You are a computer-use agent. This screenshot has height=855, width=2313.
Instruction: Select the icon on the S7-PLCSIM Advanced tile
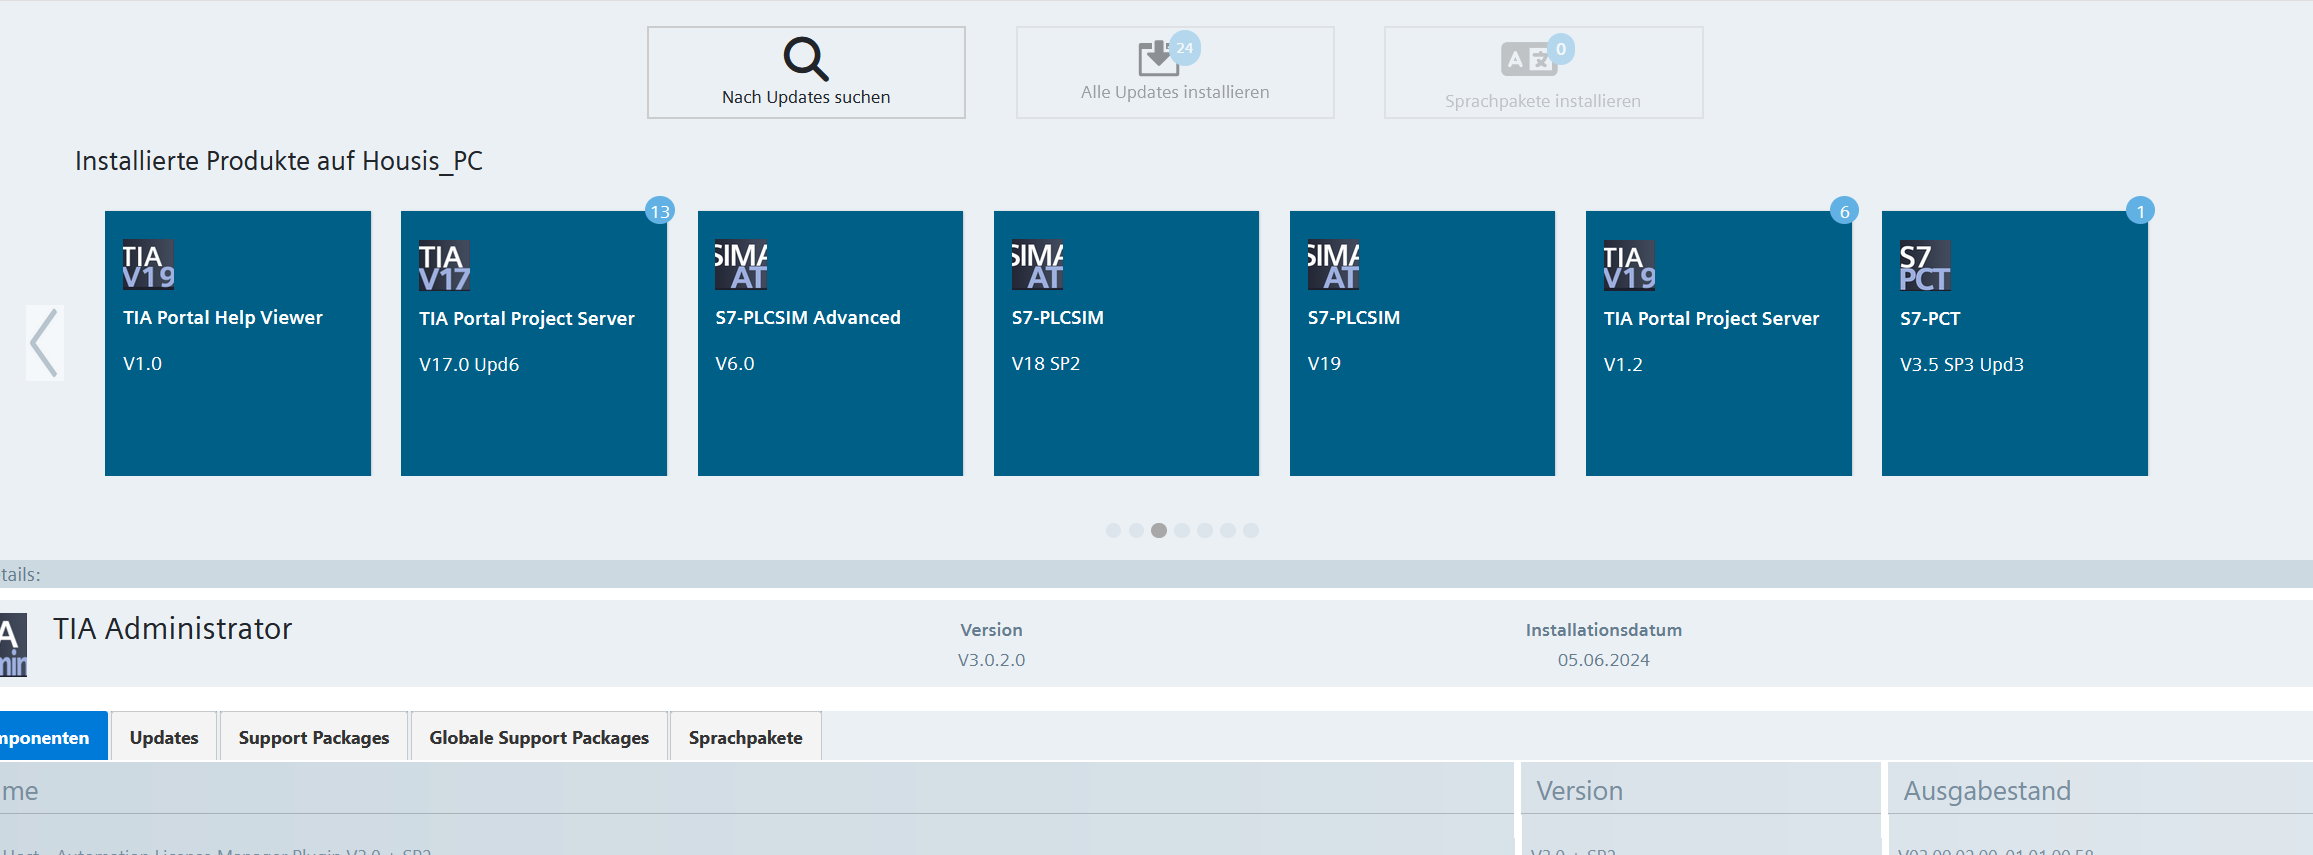[741, 265]
